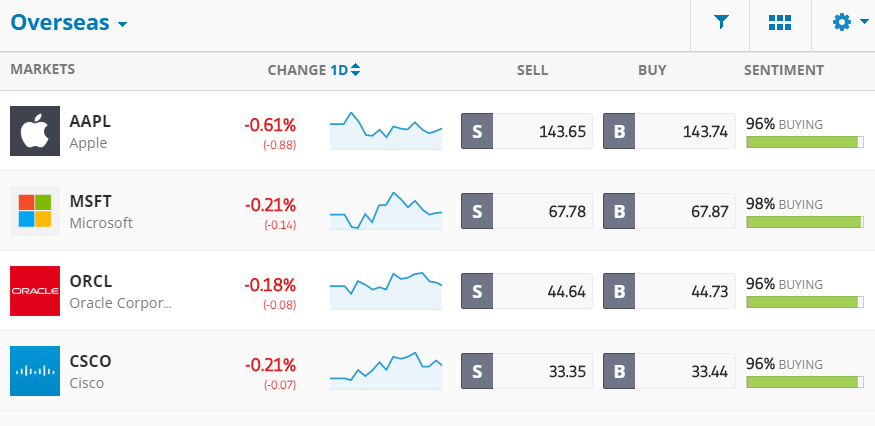The width and height of the screenshot is (875, 426).
Task: Click the Microsoft logo icon
Action: tap(35, 210)
